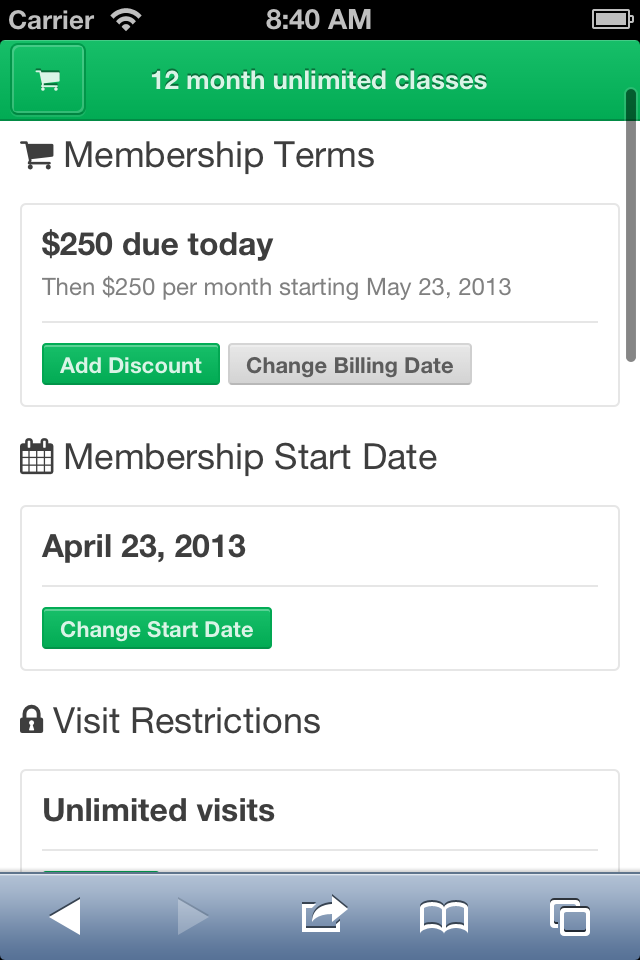Tap the 'Unlimited visits' heading

tap(158, 810)
